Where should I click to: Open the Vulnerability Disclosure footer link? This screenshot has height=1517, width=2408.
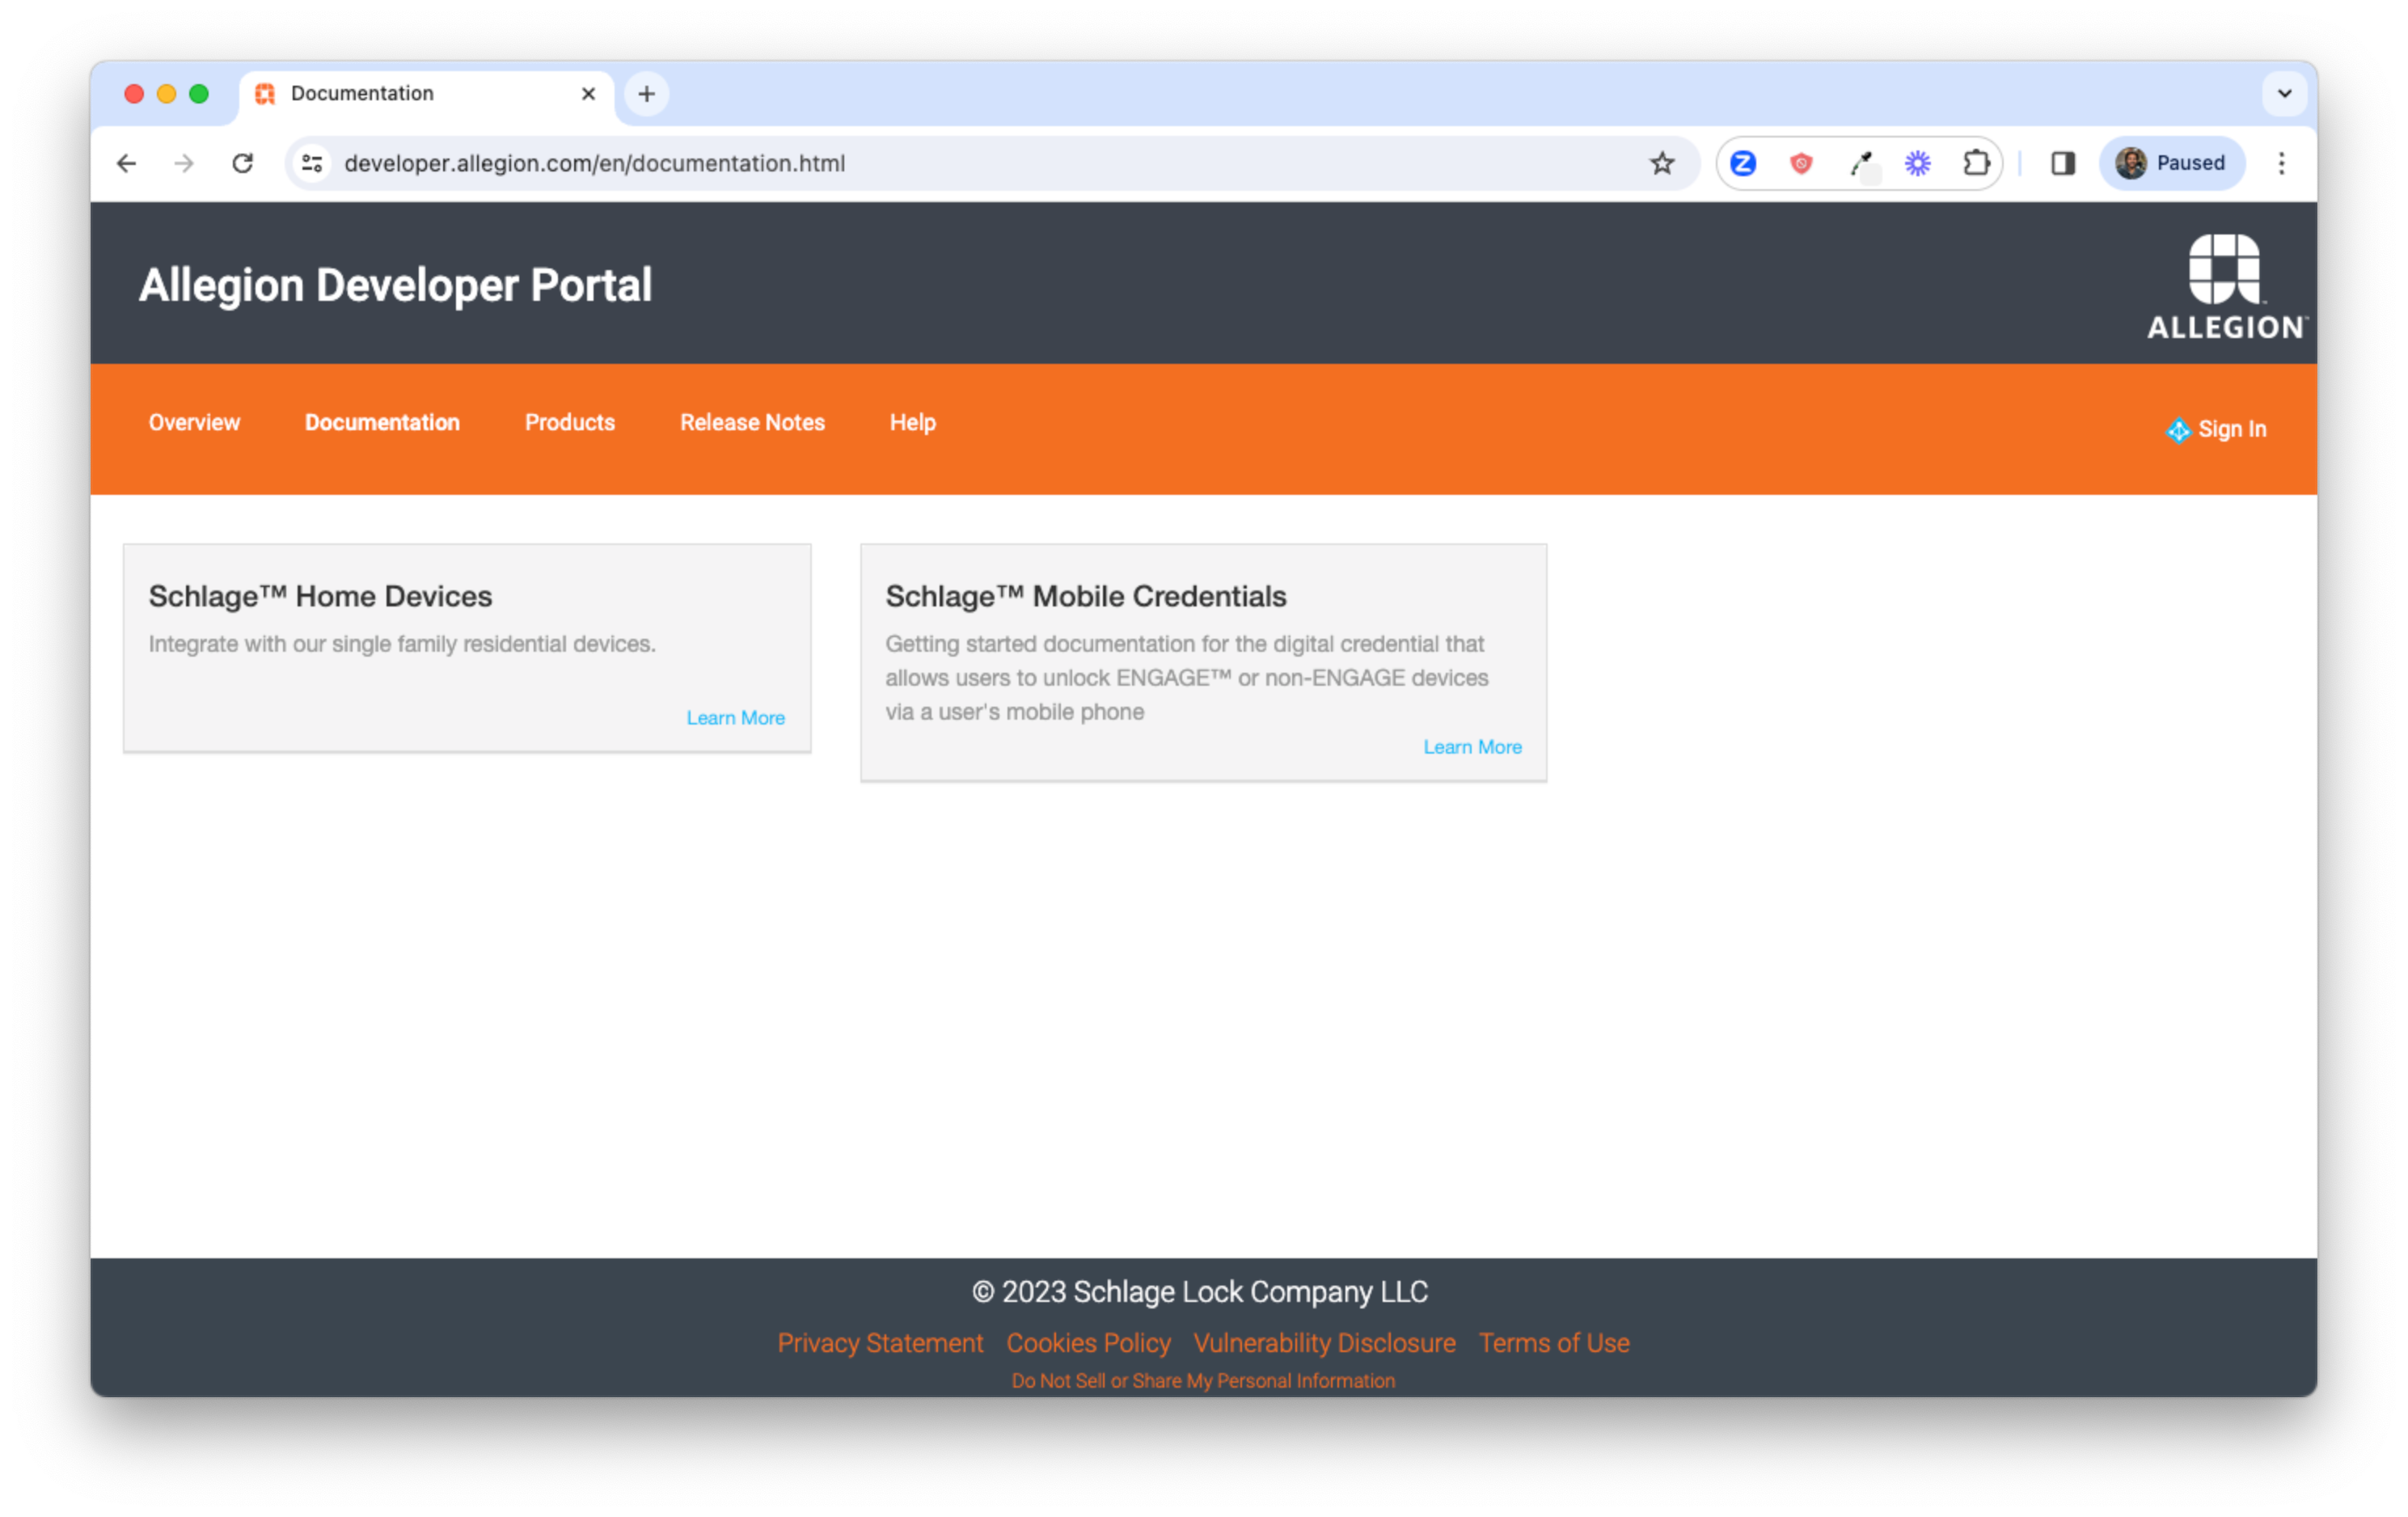coord(1324,1343)
